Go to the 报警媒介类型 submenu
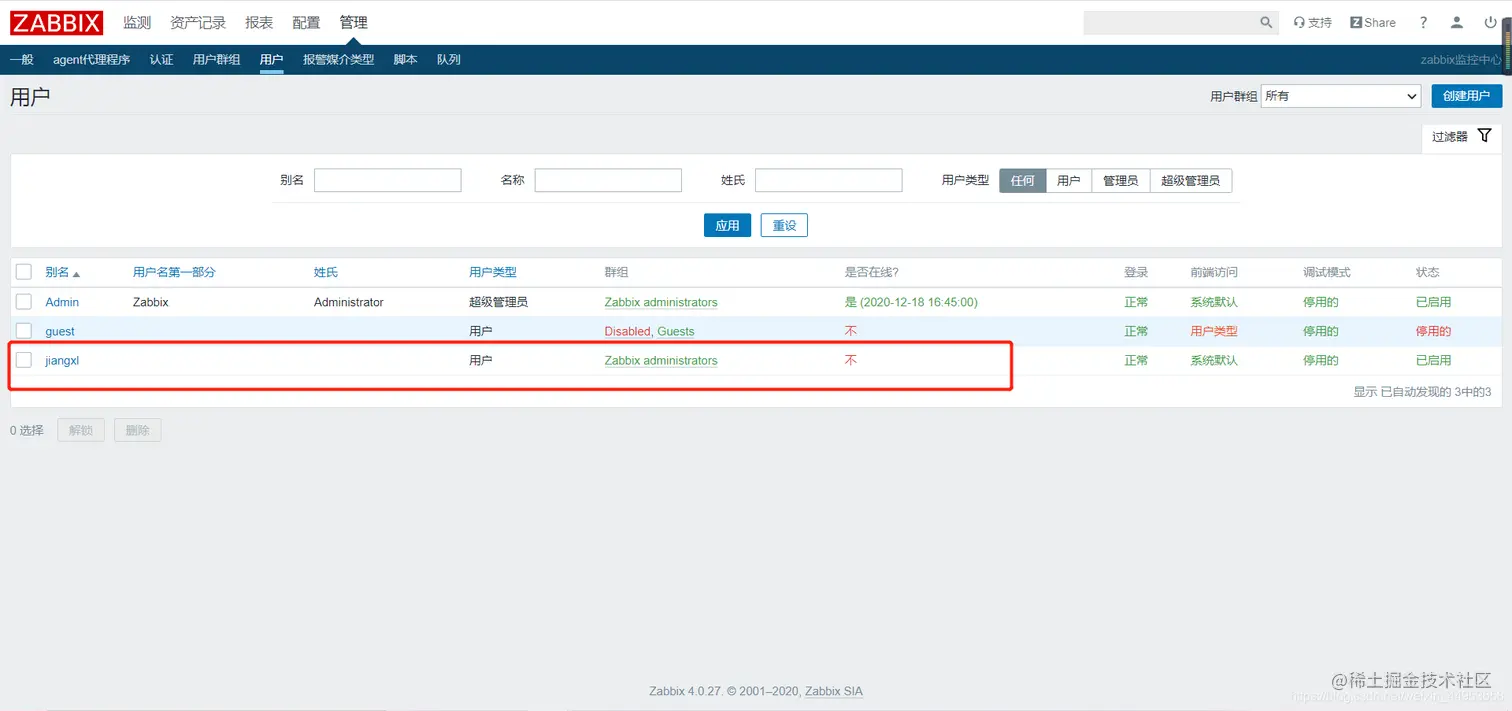 click(338, 60)
